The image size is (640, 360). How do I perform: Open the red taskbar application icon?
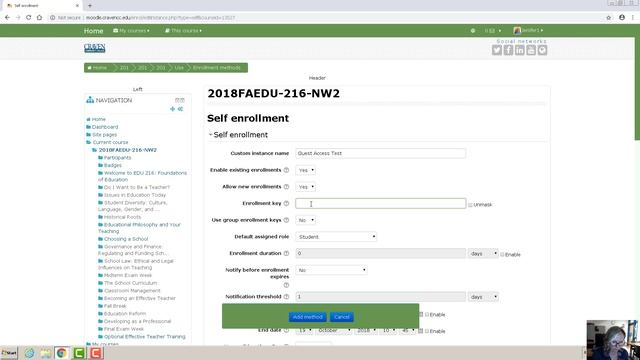(x=96, y=353)
